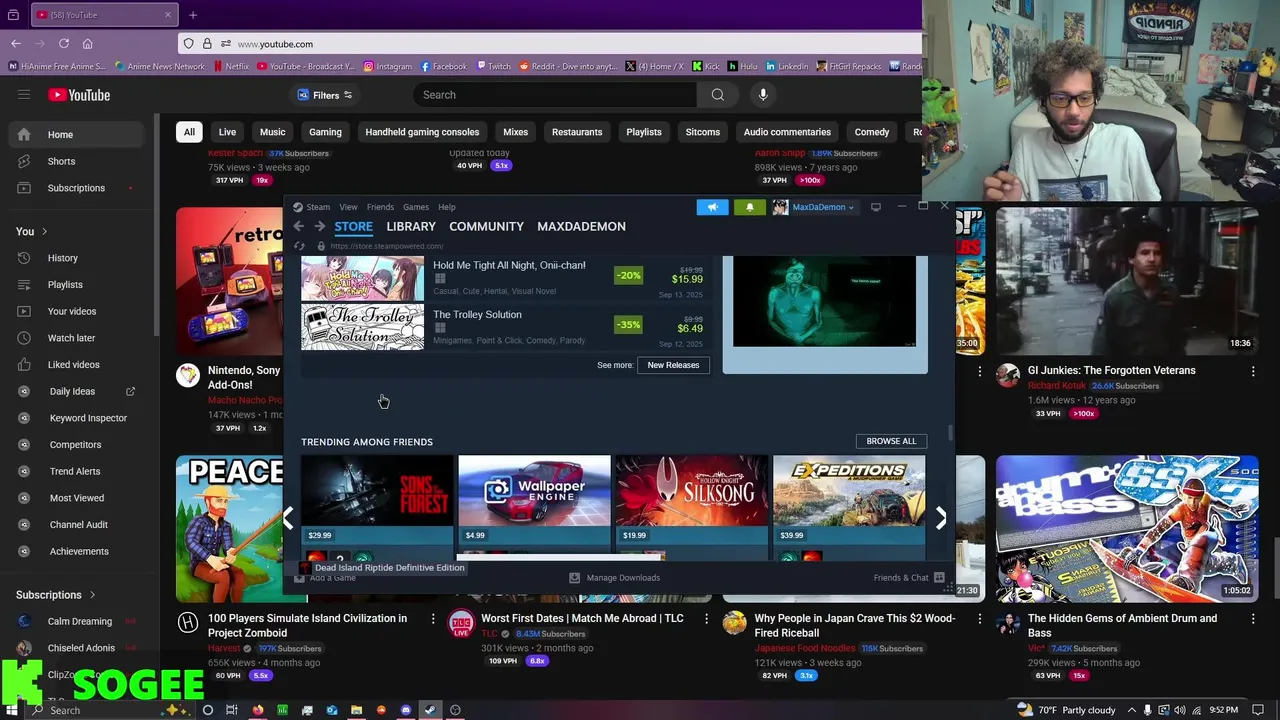Open The Trolley Solution store listing
The height and width of the screenshot is (720, 1280).
[x=506, y=328]
